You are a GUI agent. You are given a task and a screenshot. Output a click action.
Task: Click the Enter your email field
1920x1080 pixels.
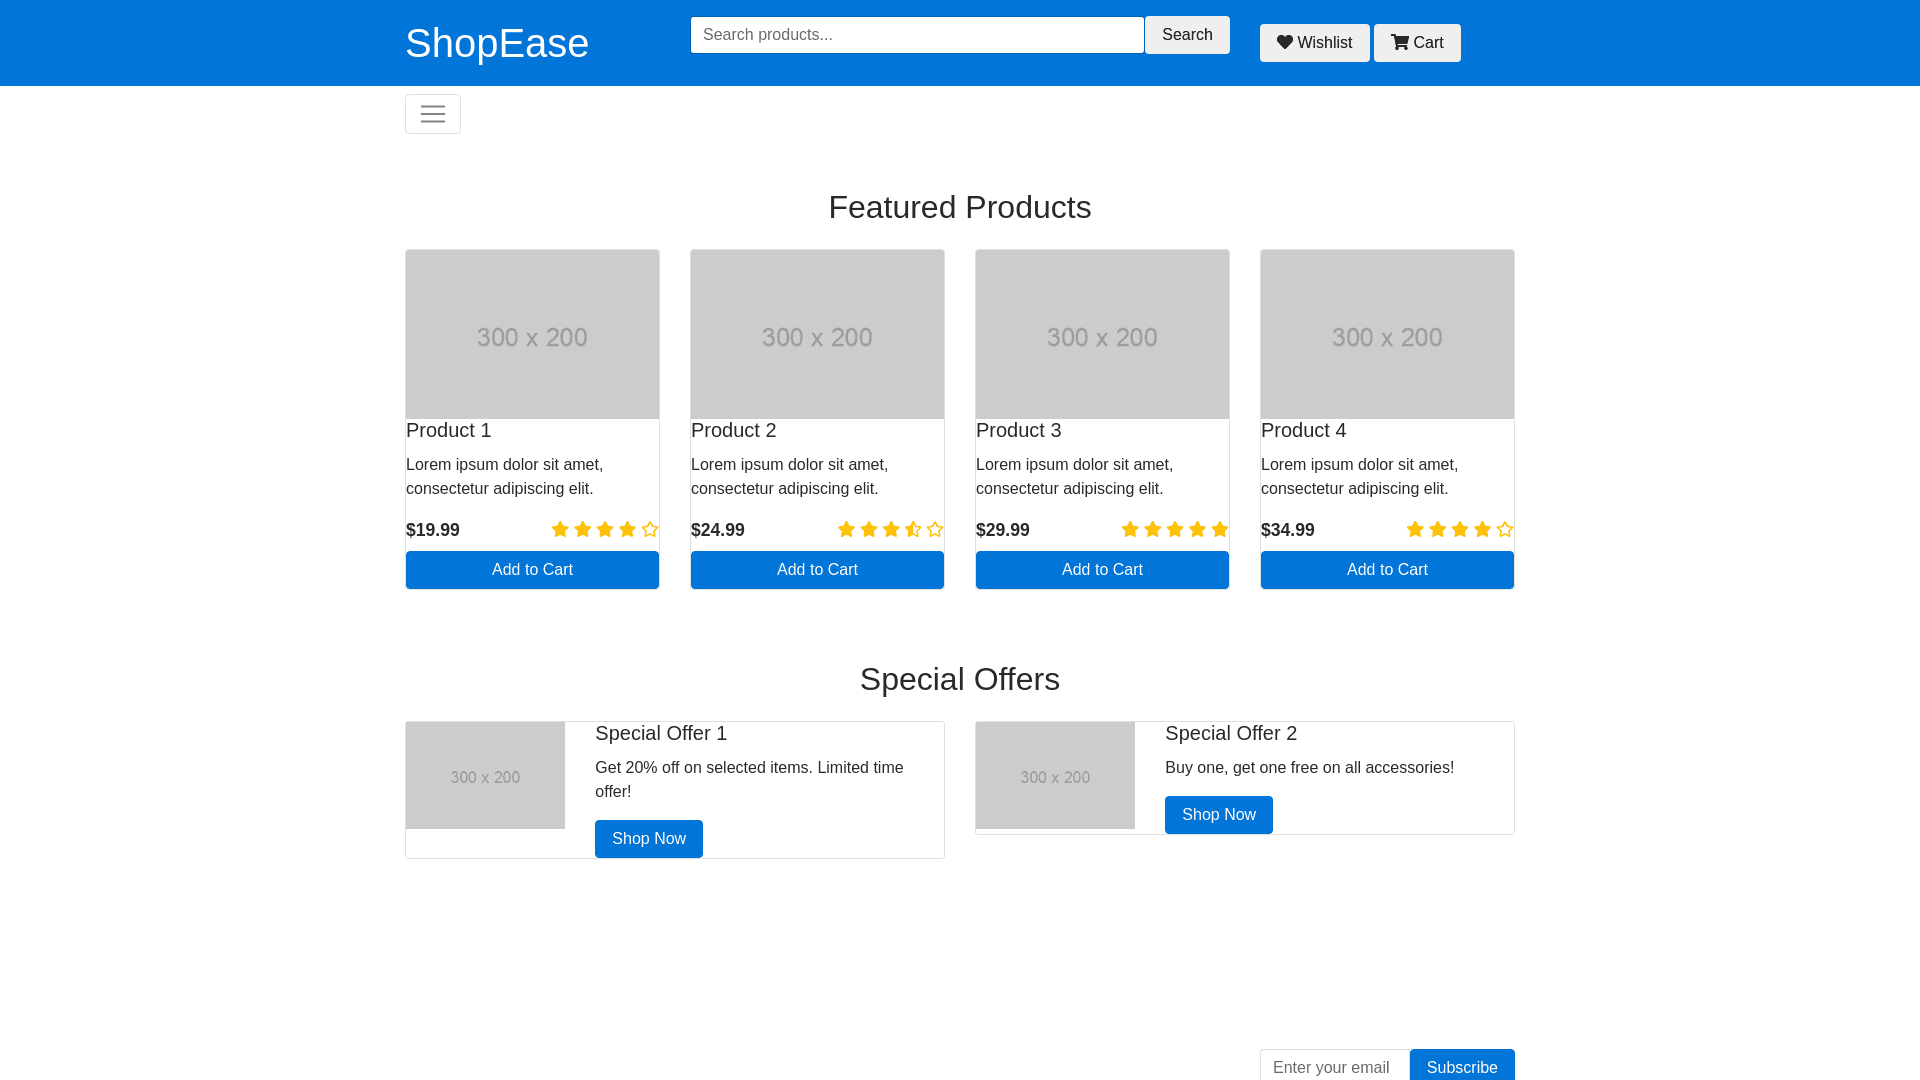(1334, 1066)
